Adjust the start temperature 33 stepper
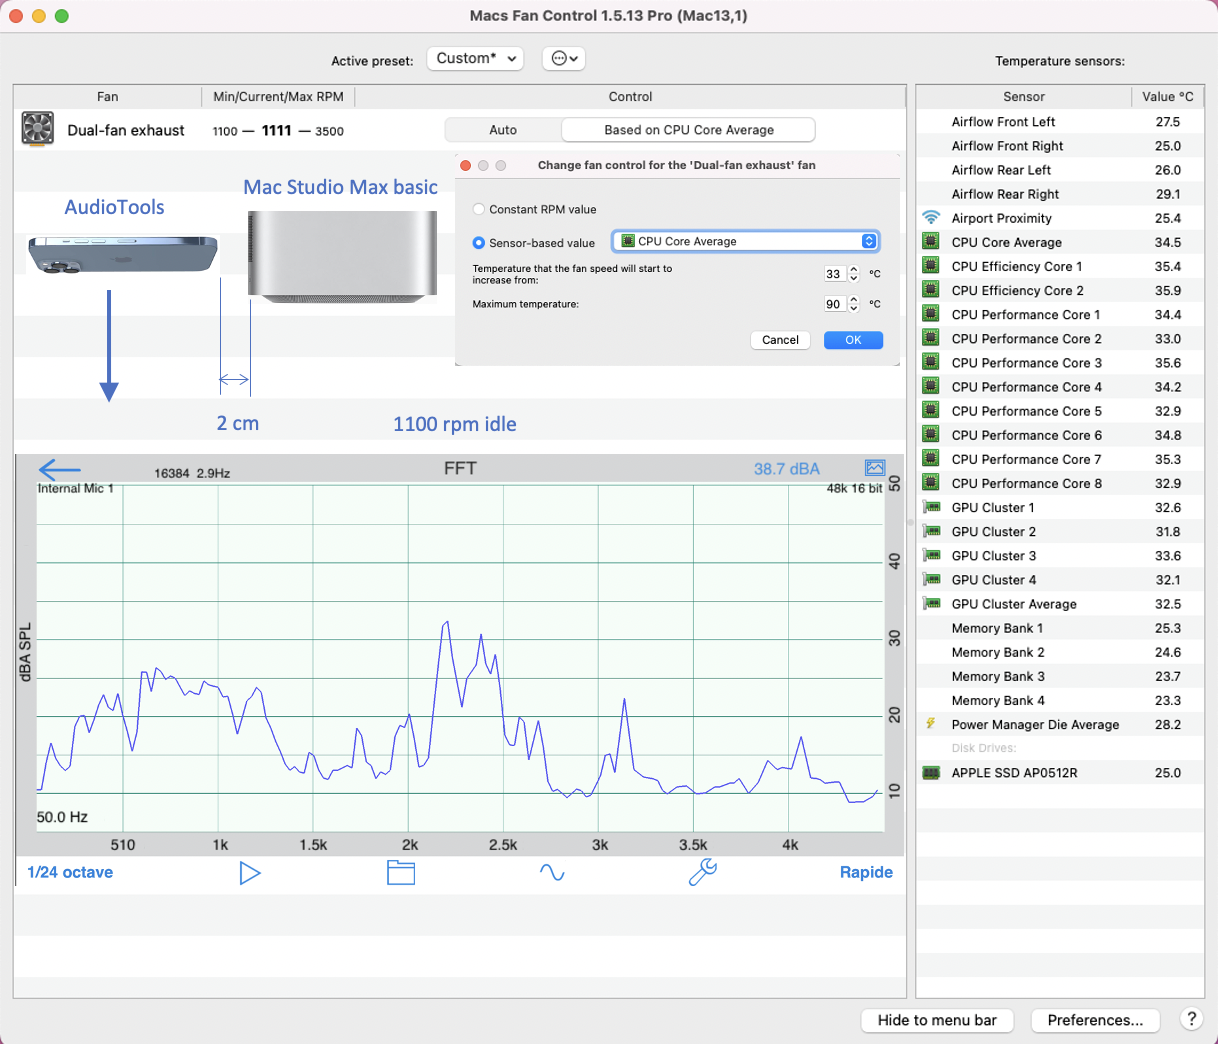 point(853,273)
